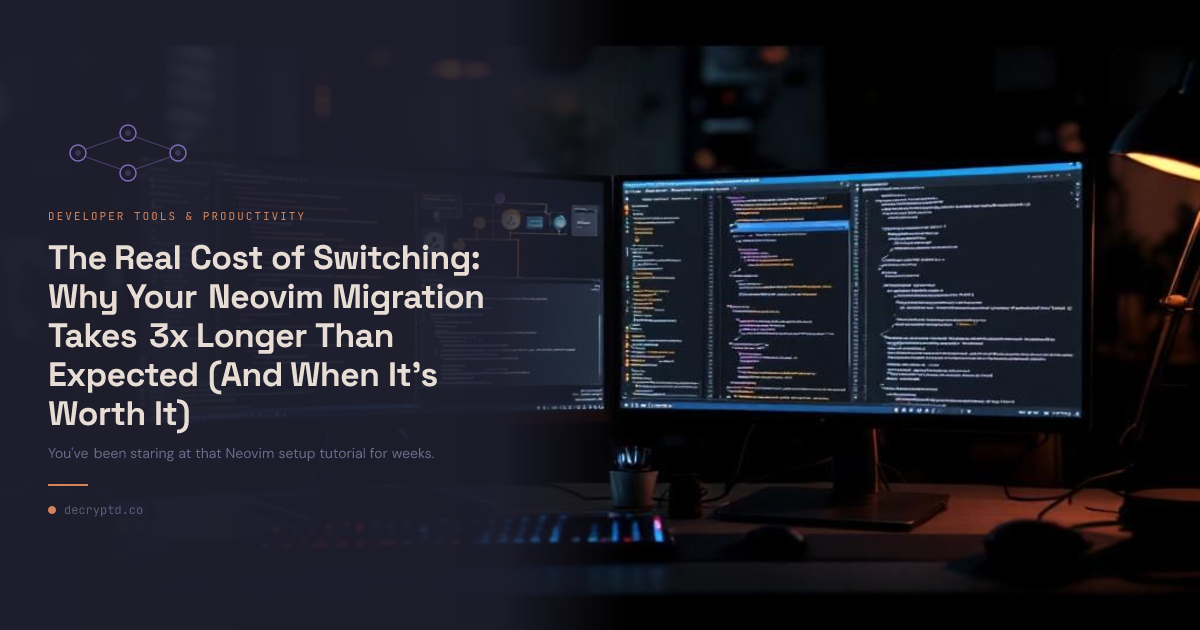
Task: Click the orange bullet dot beside decryptd.co
Action: tap(51, 510)
